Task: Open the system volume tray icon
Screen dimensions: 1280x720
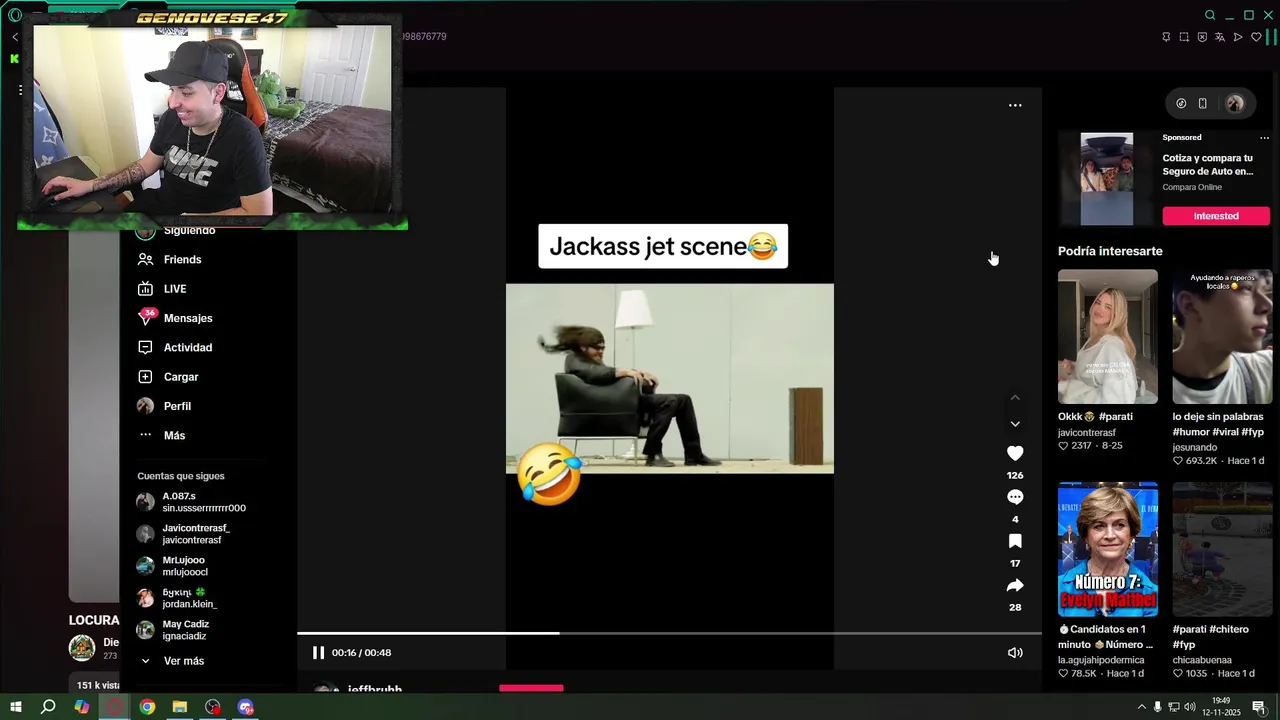Action: [x=1189, y=707]
